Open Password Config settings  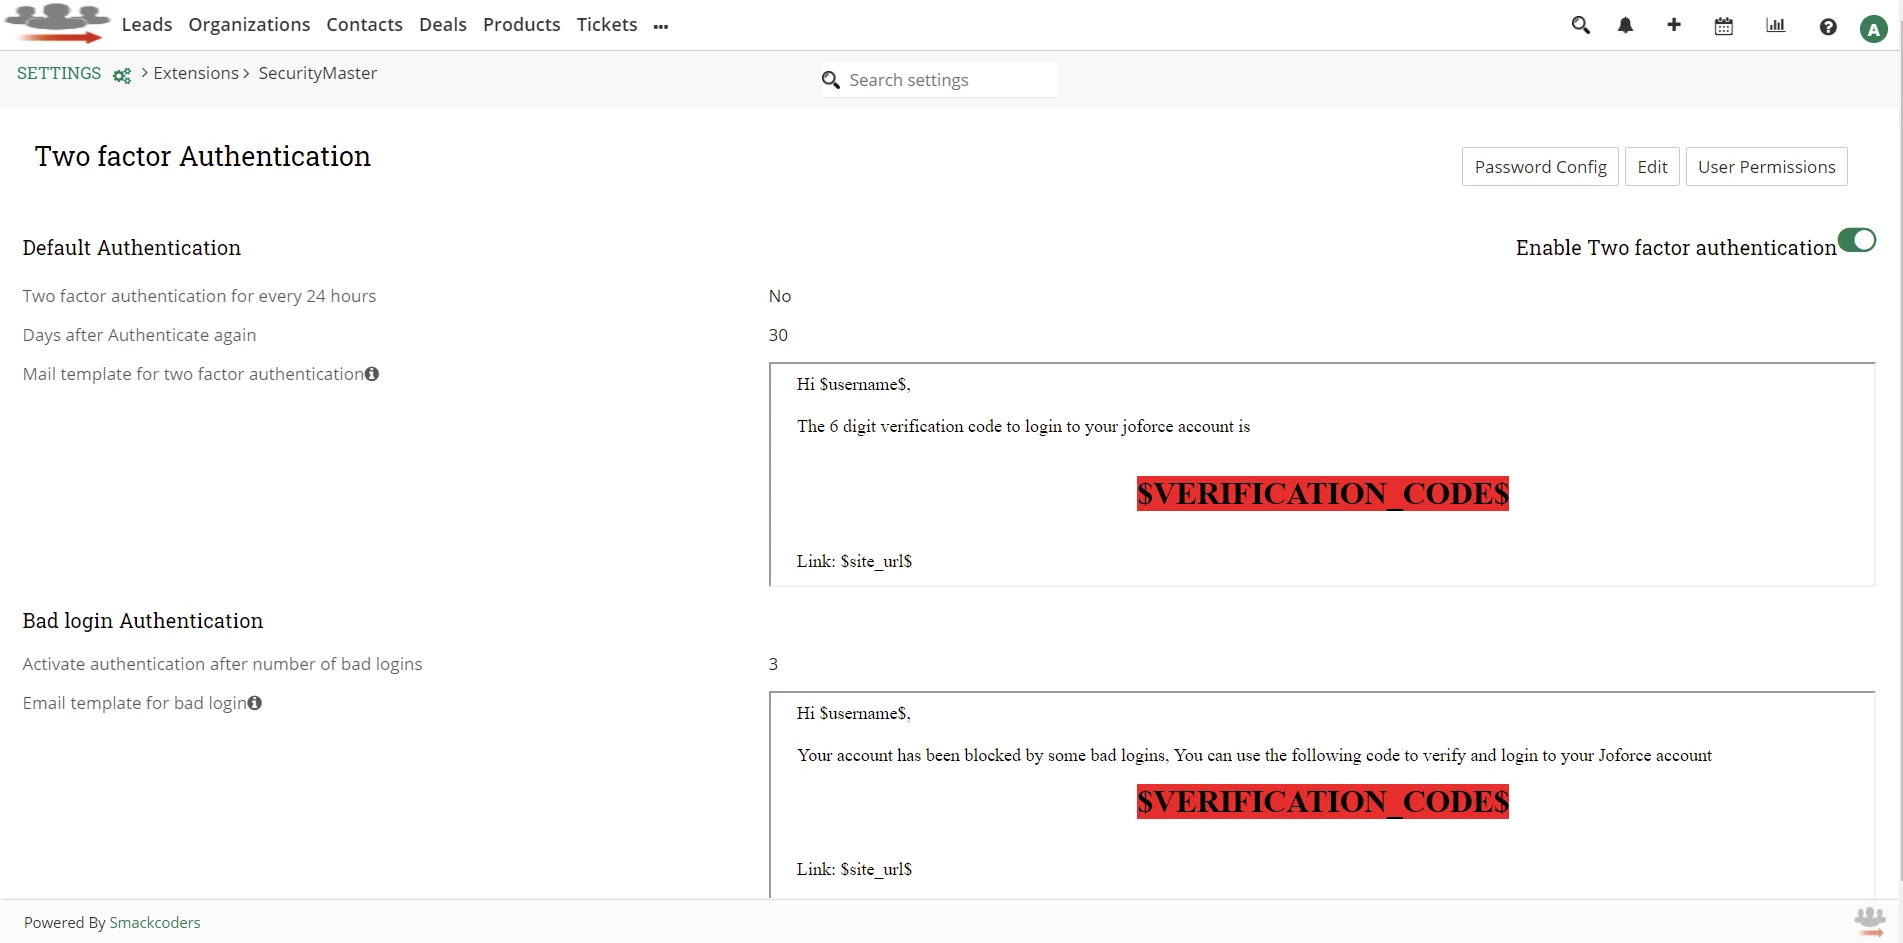click(x=1539, y=166)
